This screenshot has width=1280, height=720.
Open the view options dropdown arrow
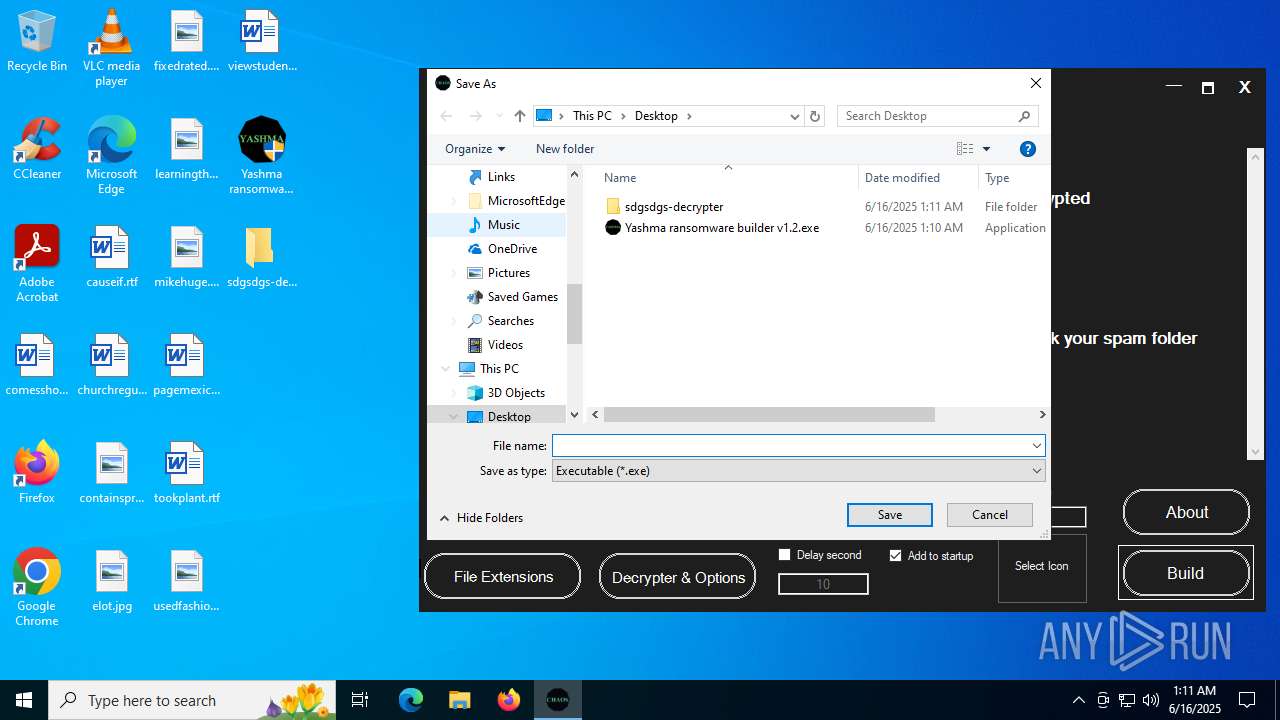(x=986, y=149)
